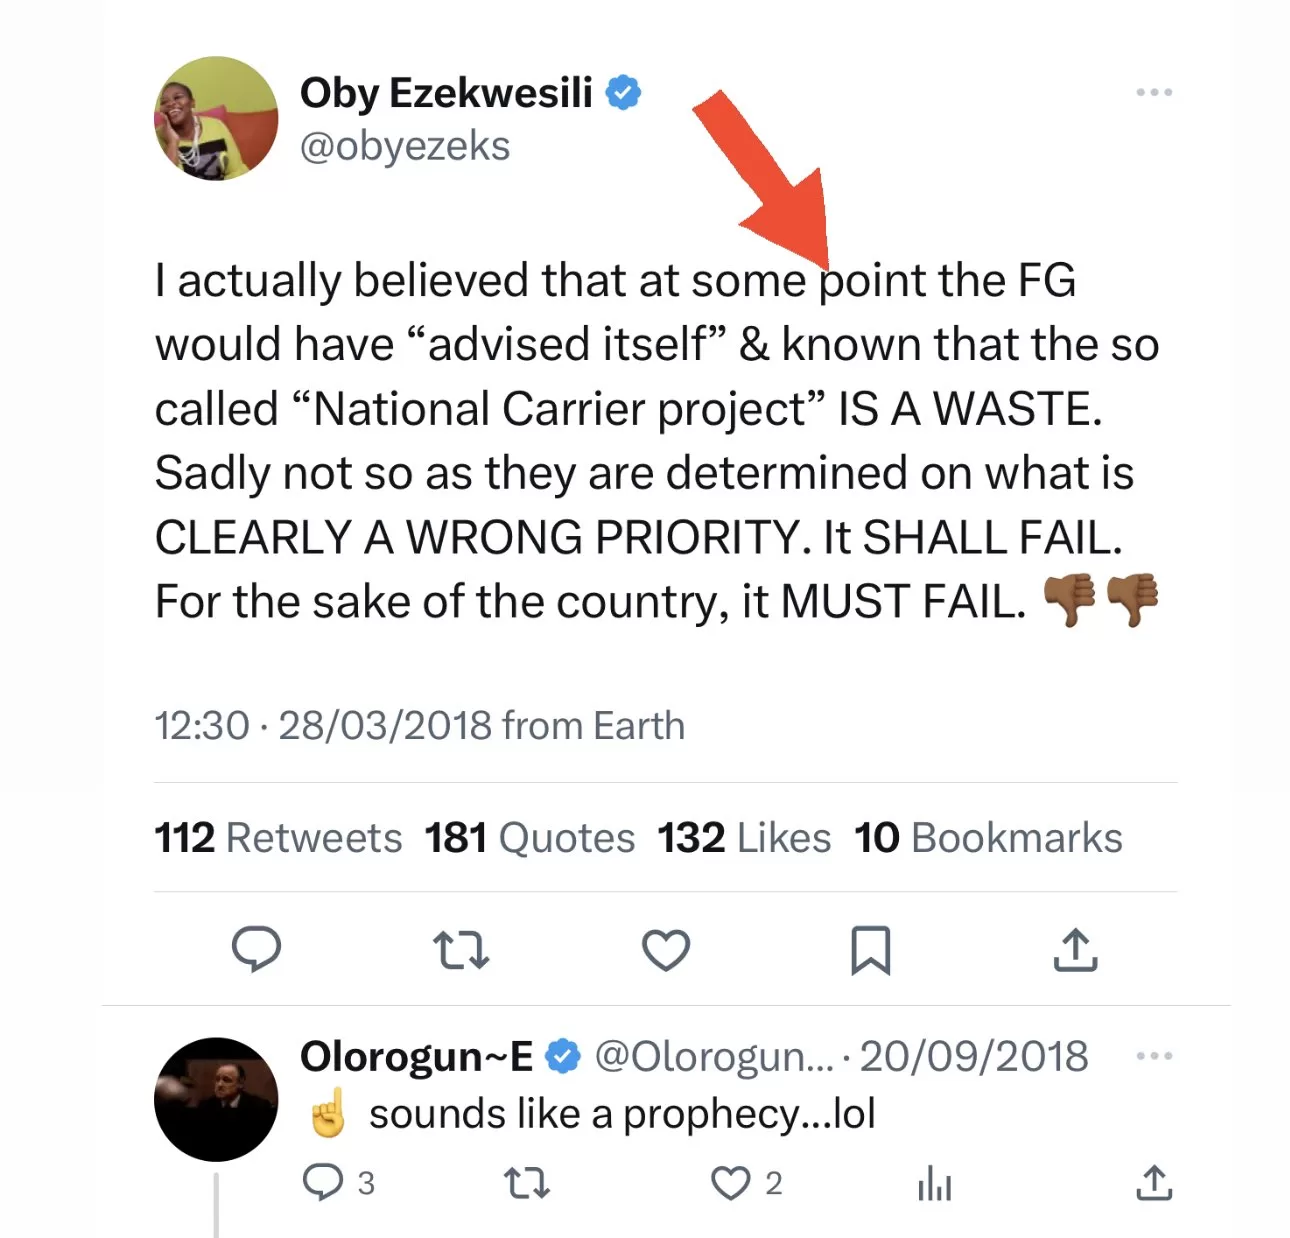
Task: Reply to Oby Ezekwesili's tweet
Action: (258, 951)
